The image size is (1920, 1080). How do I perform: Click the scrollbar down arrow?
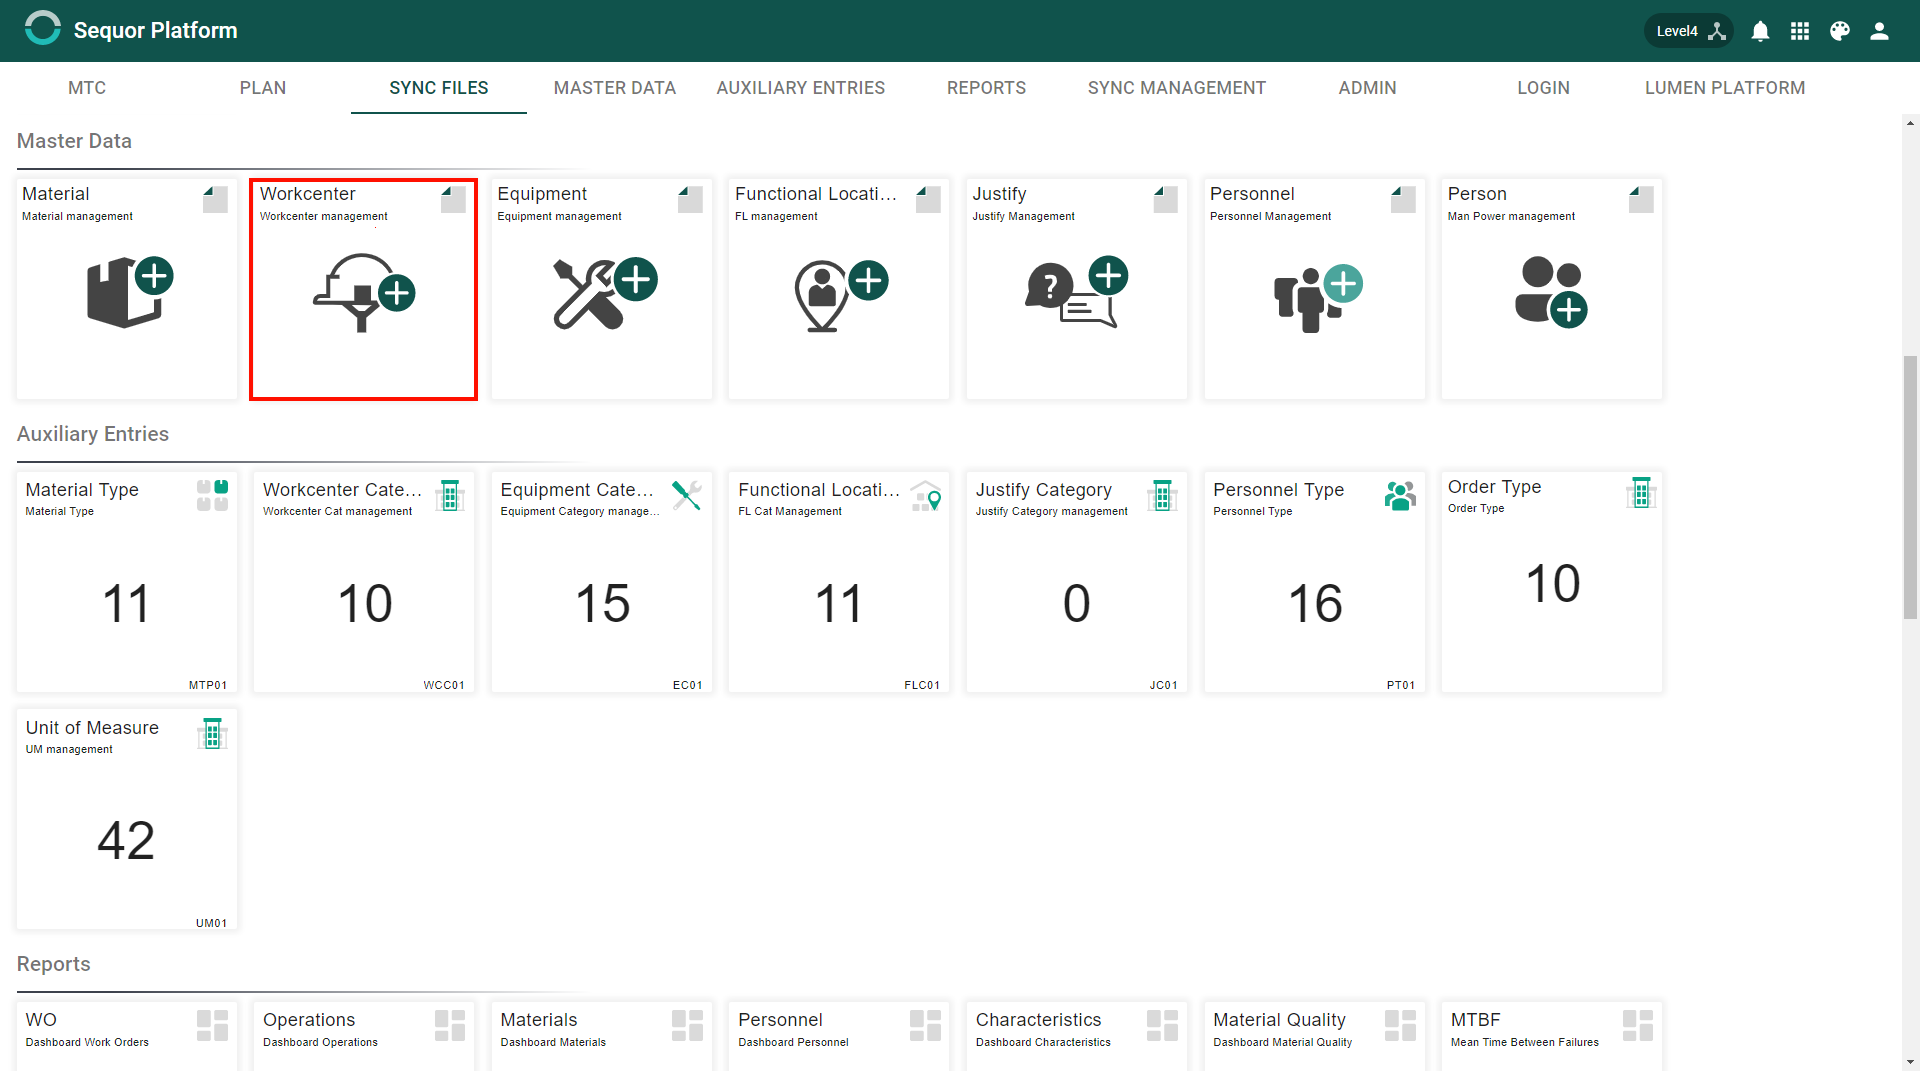[1910, 1062]
